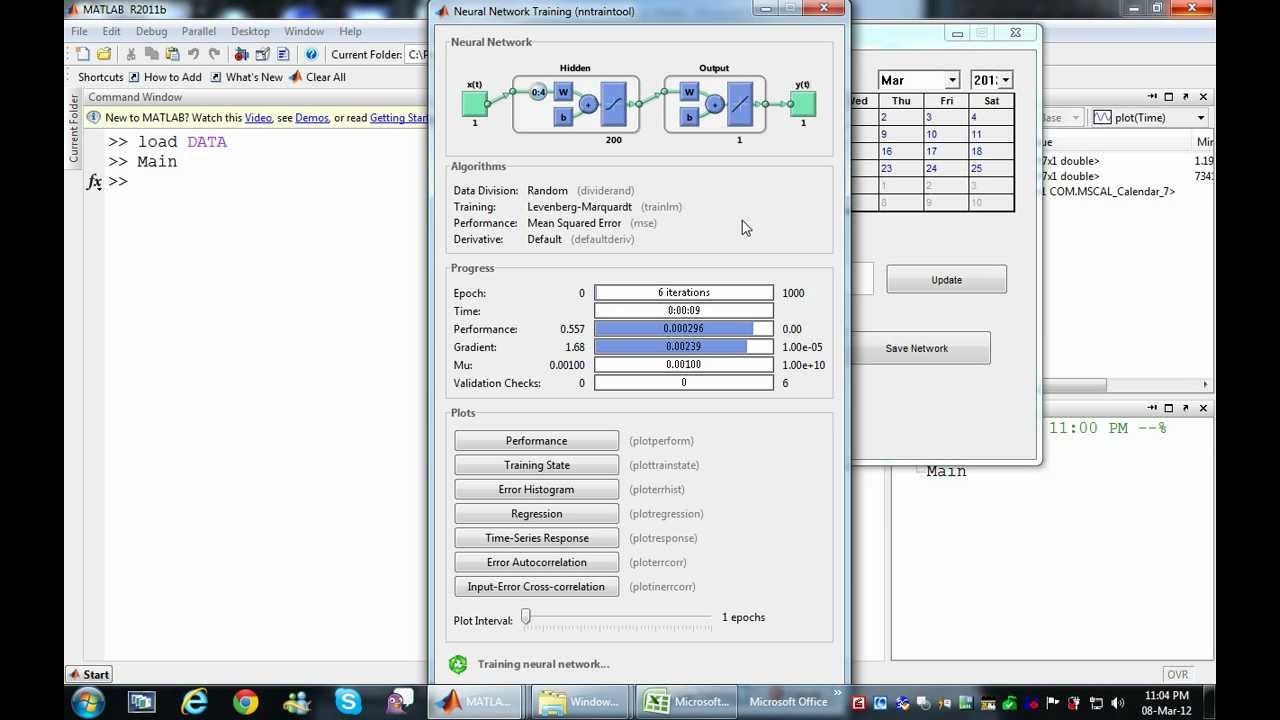This screenshot has width=1280, height=720.
Task: Click the Update button in the calendar window
Action: tap(946, 280)
